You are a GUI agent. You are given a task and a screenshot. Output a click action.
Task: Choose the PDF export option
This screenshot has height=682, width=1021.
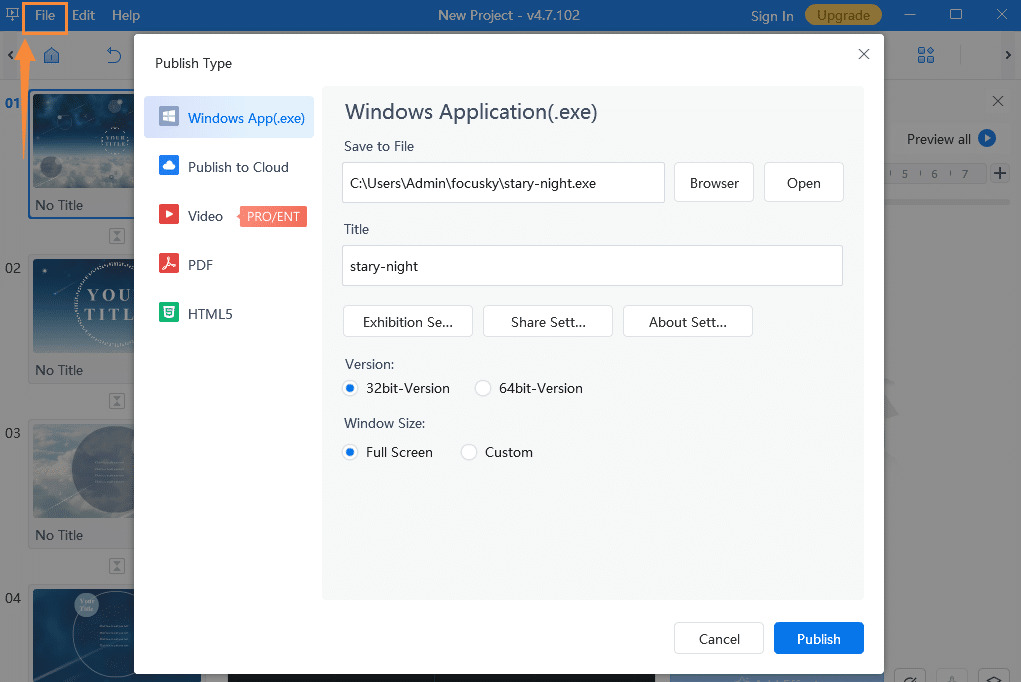169,264
